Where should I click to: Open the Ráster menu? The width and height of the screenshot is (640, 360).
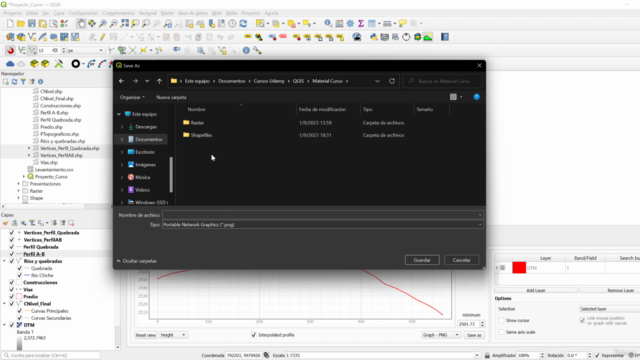[x=167, y=13]
